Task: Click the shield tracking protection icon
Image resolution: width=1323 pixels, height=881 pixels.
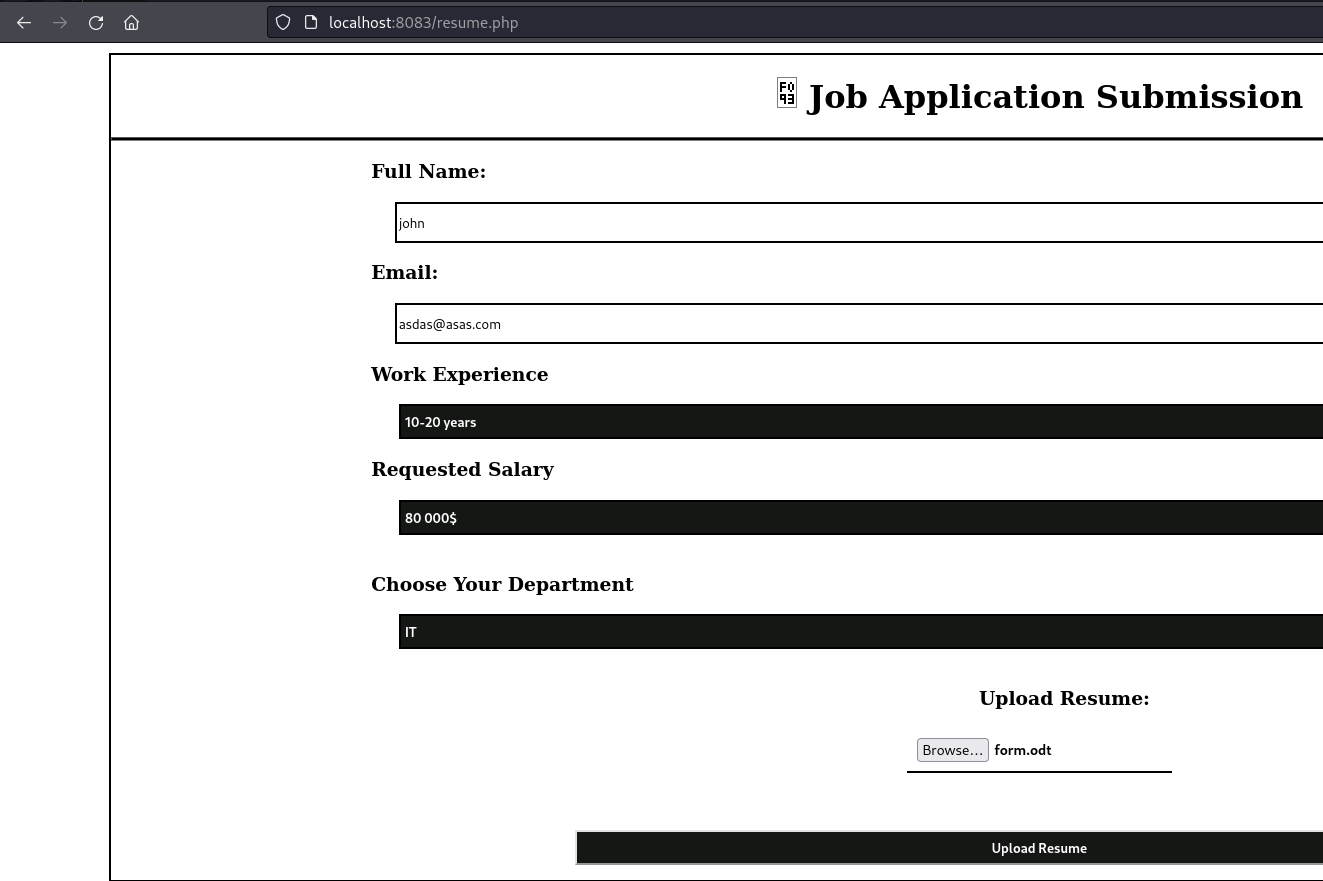Action: 283,22
